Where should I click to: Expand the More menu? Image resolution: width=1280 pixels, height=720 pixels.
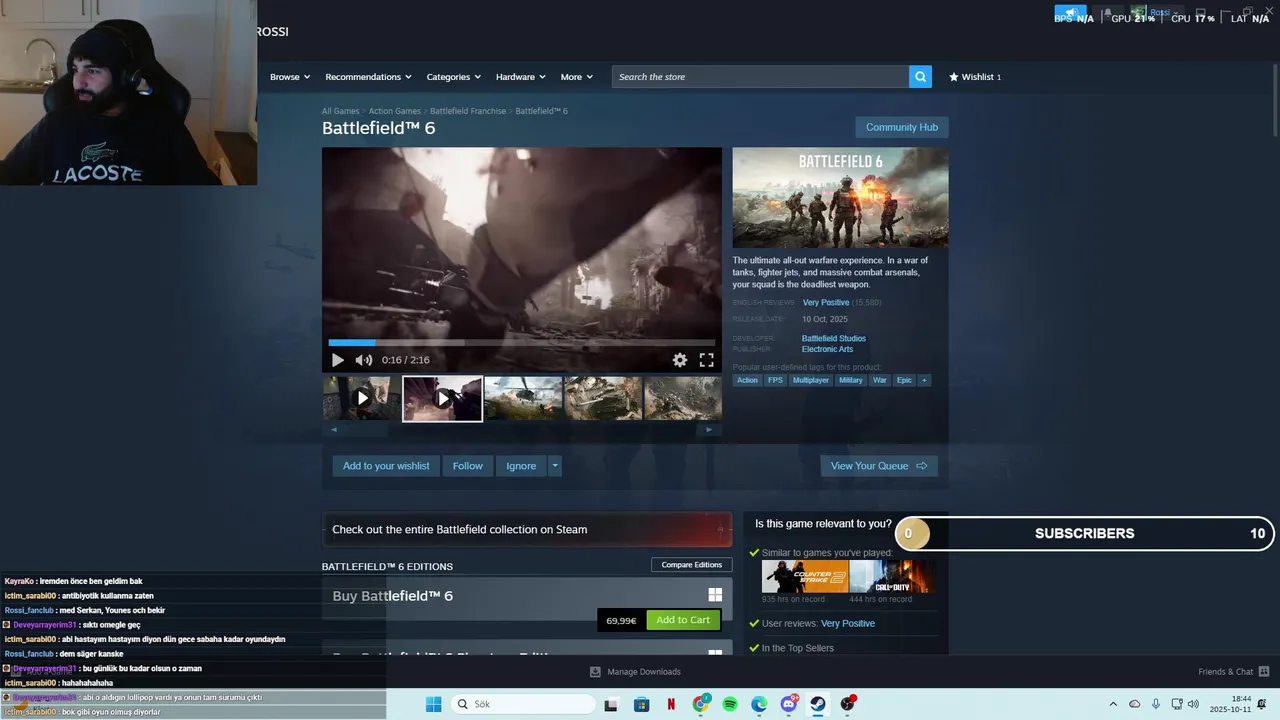(577, 77)
